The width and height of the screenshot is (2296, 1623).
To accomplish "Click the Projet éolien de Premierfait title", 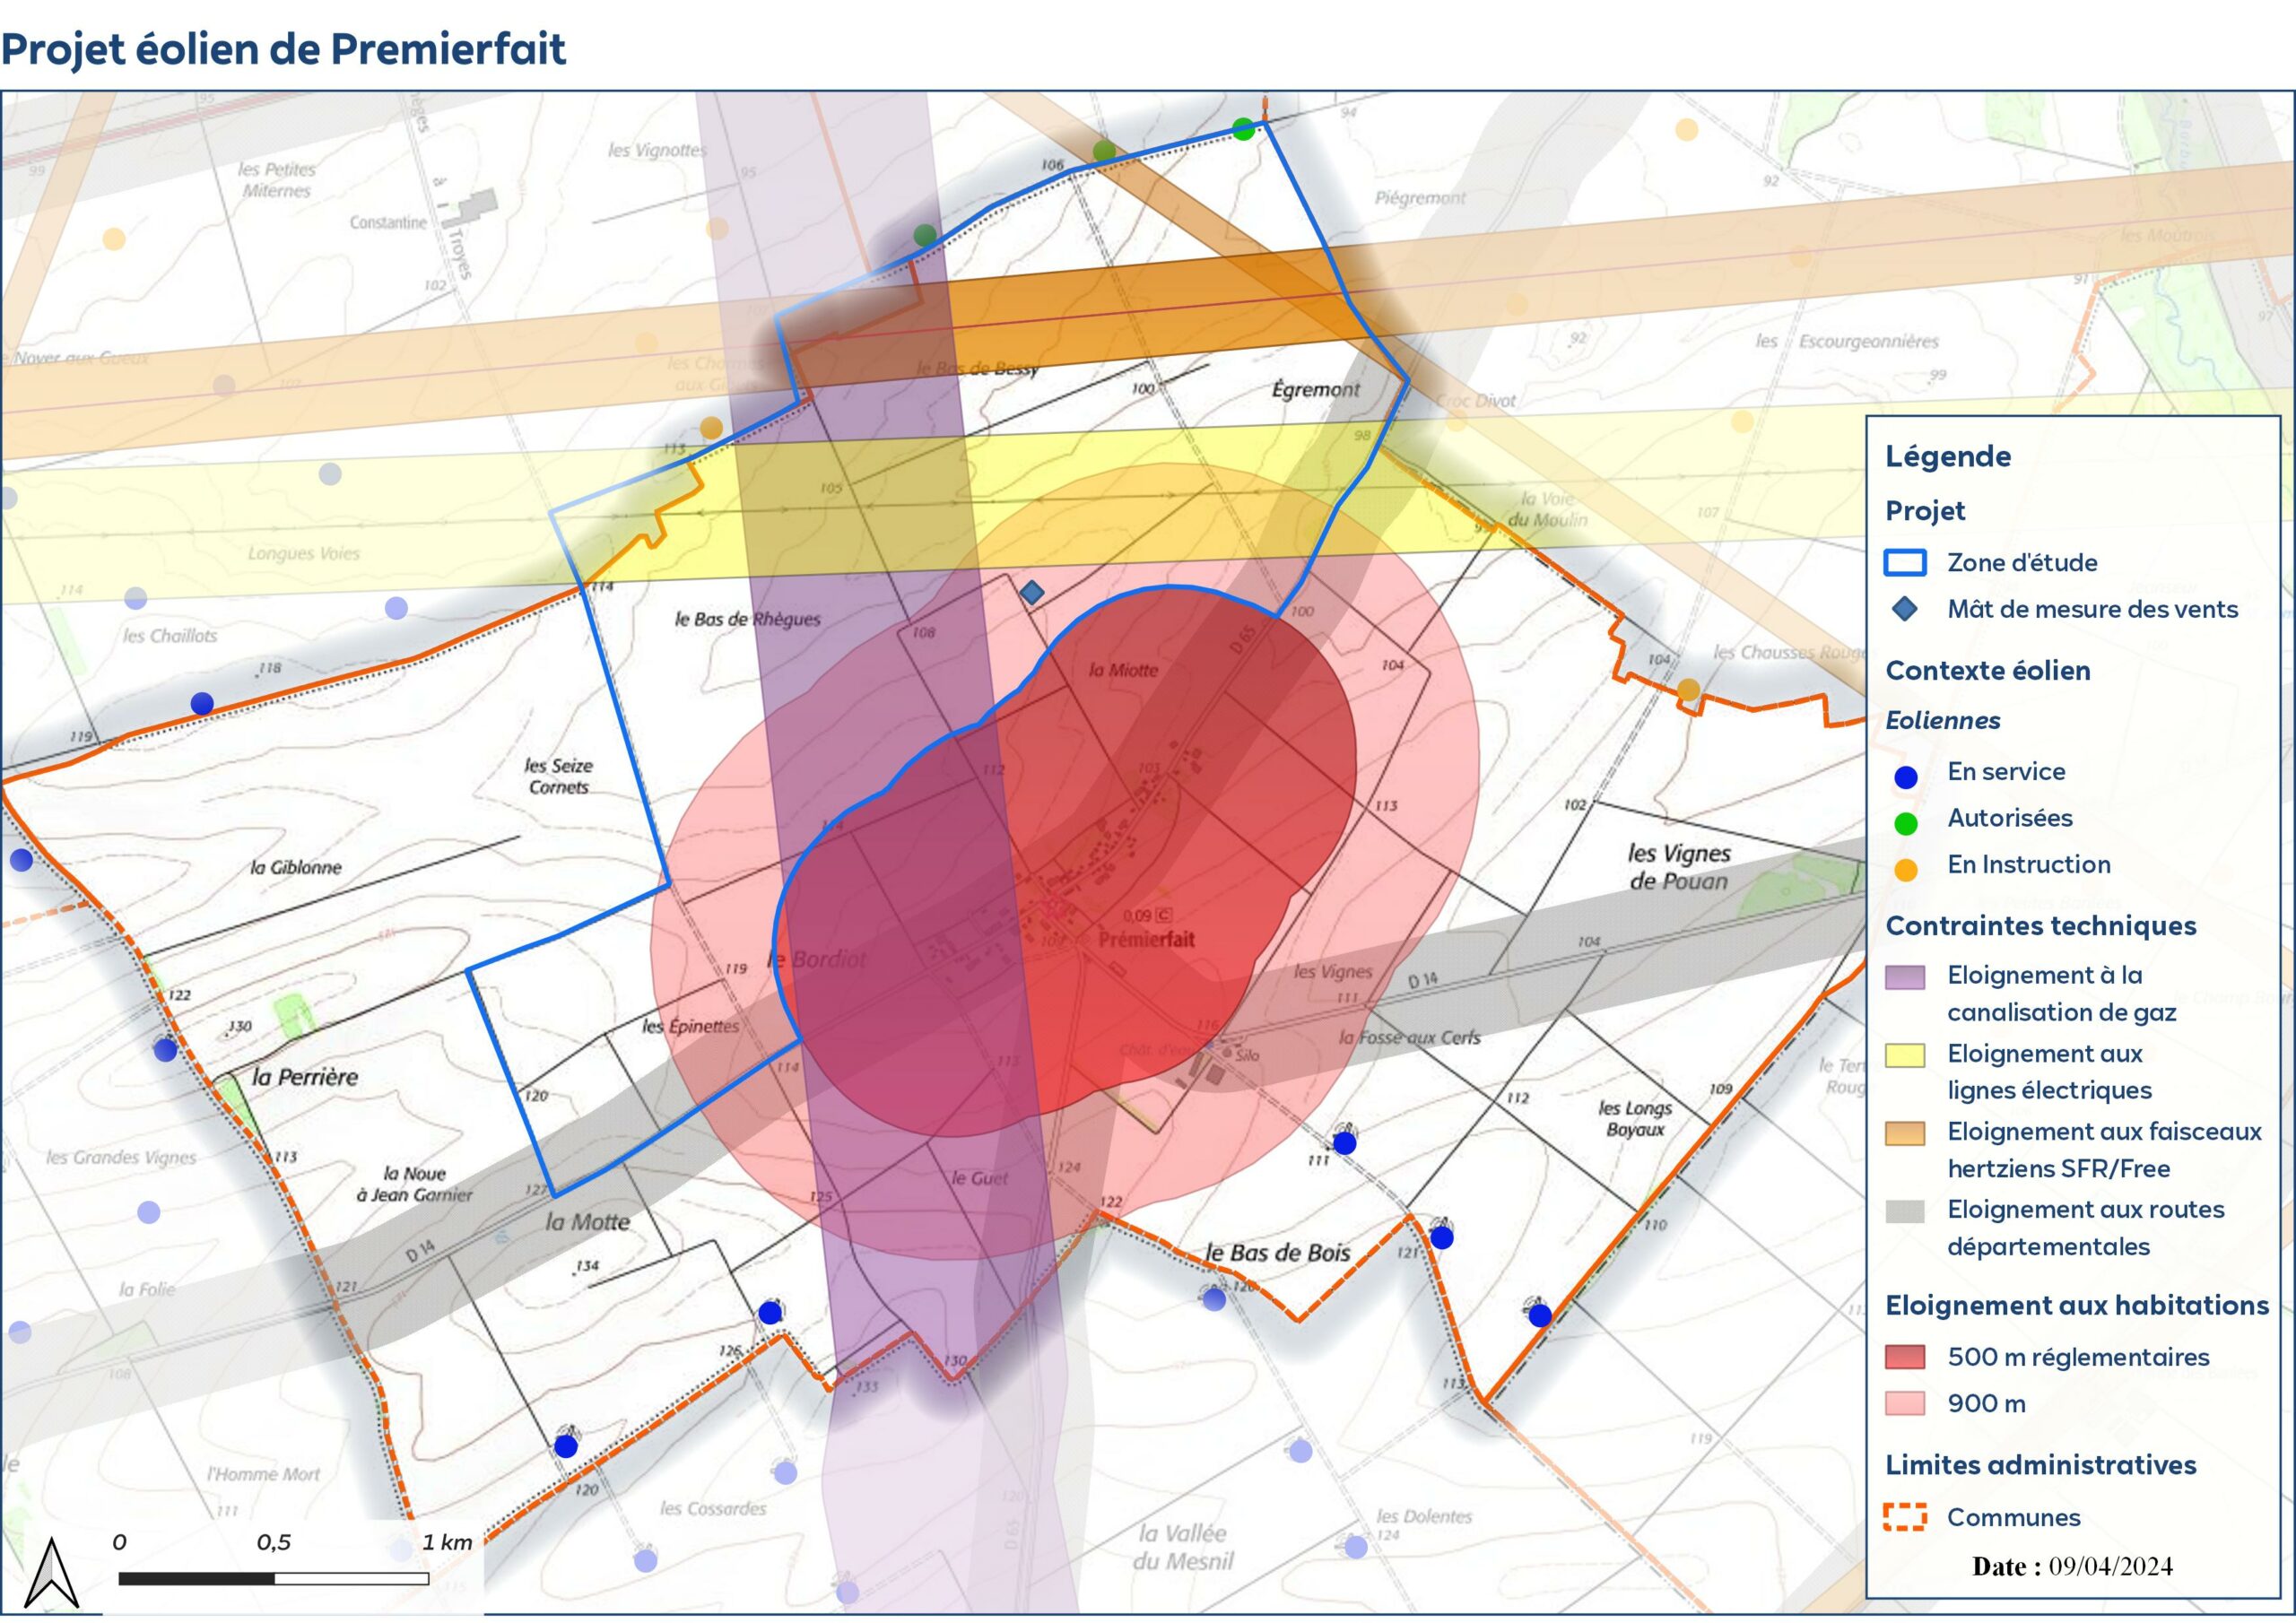I will click(283, 48).
